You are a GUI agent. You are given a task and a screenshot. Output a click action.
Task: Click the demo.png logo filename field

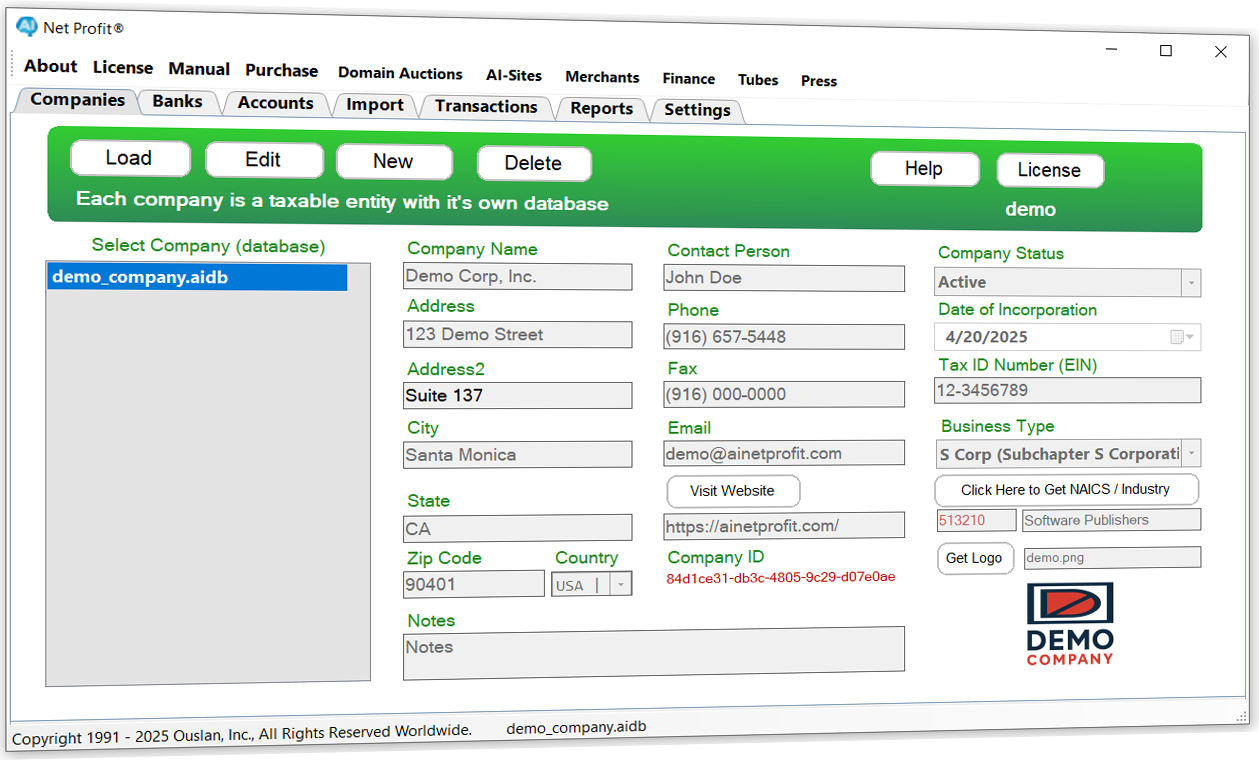tap(1112, 557)
